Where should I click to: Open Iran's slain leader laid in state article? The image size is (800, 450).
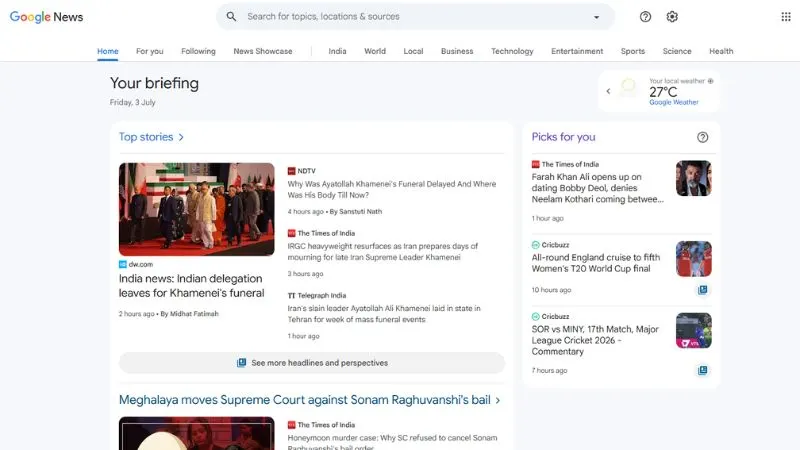tap(384, 314)
